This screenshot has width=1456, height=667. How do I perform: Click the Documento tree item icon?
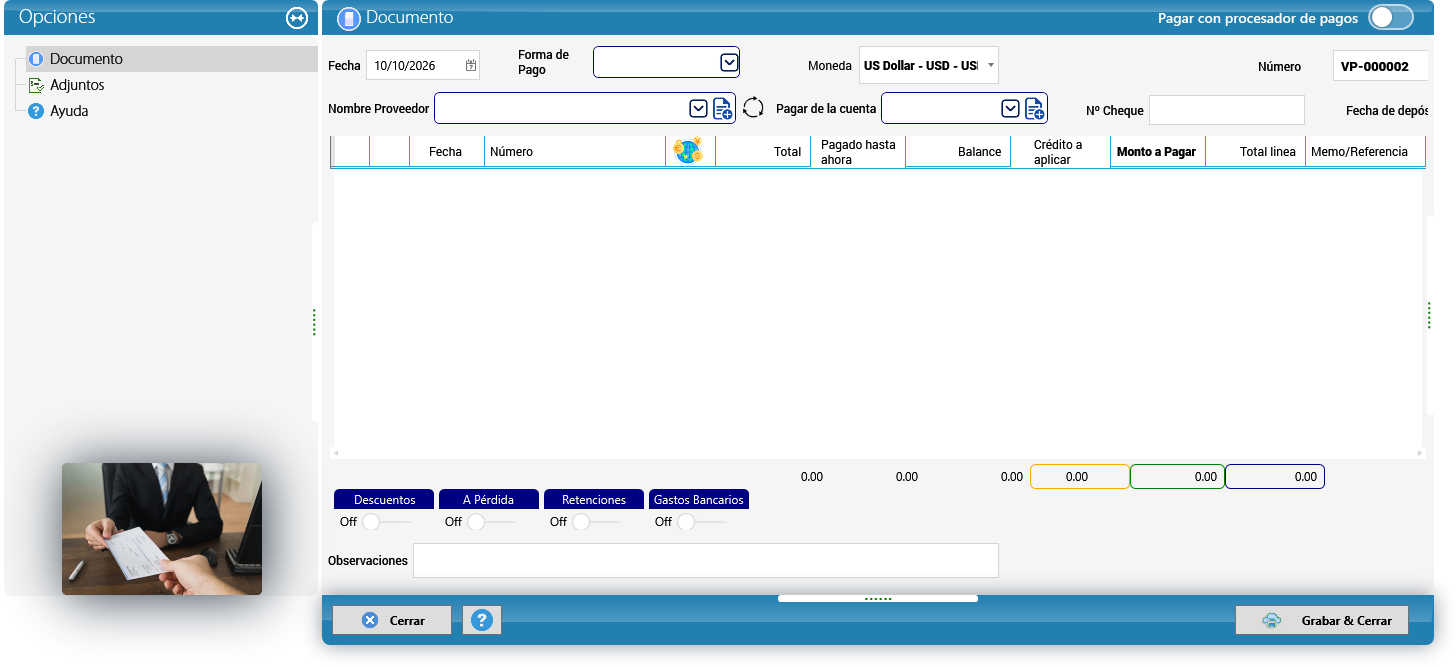coord(36,59)
